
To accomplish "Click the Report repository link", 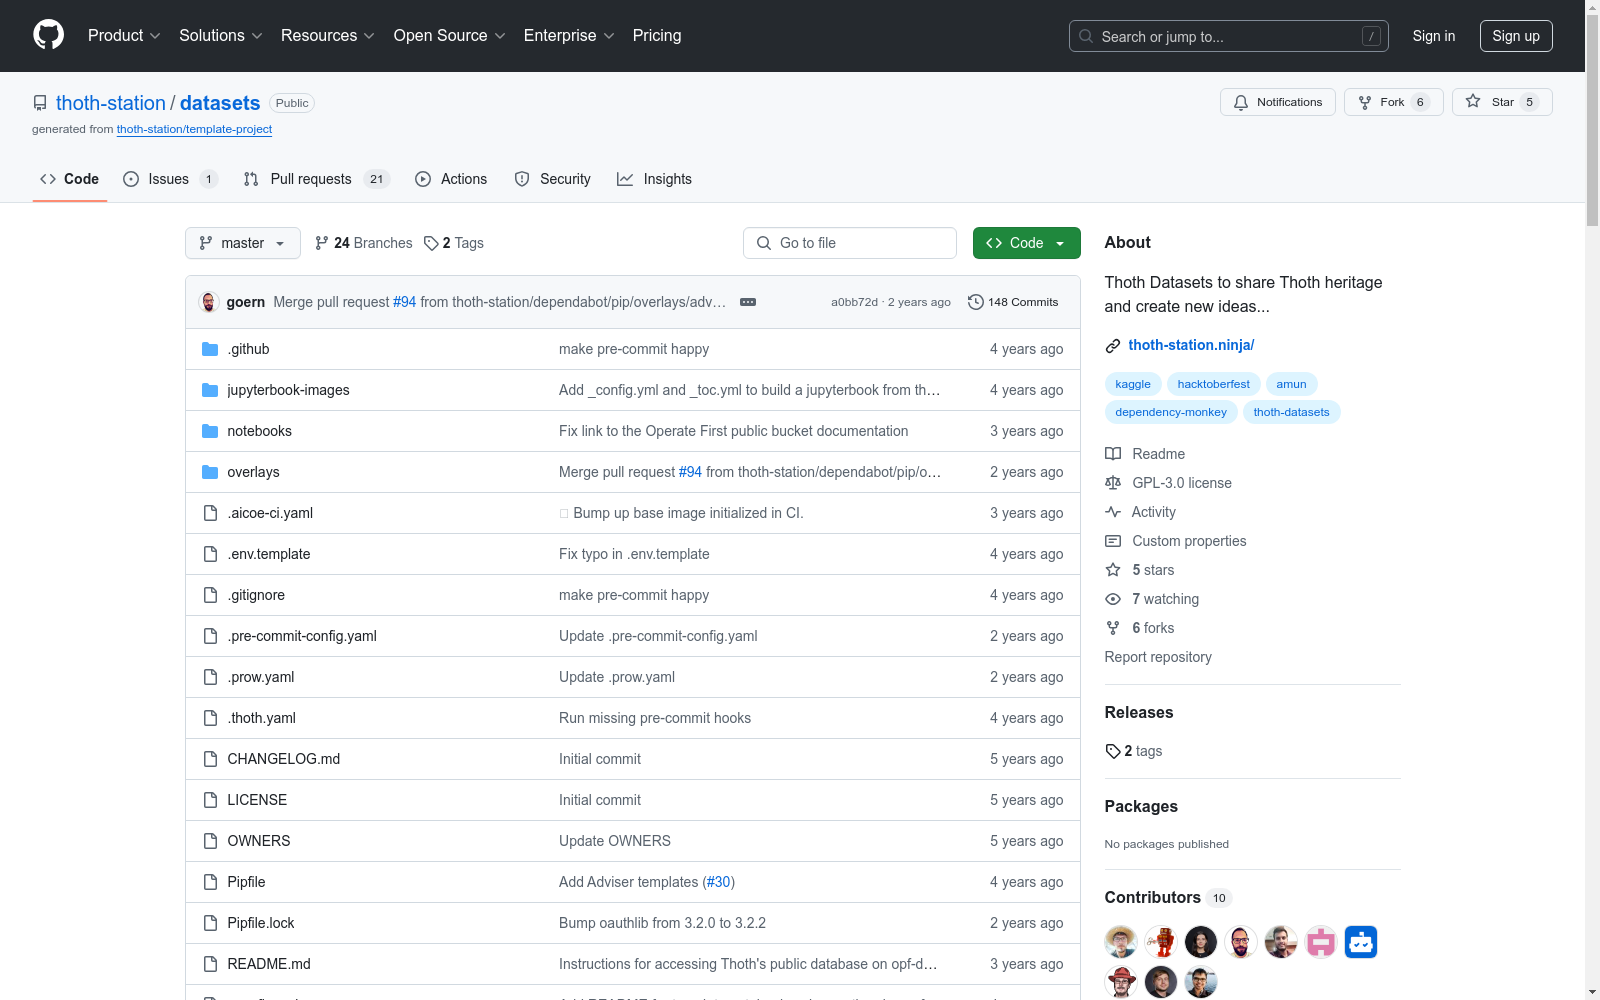I will 1158,657.
